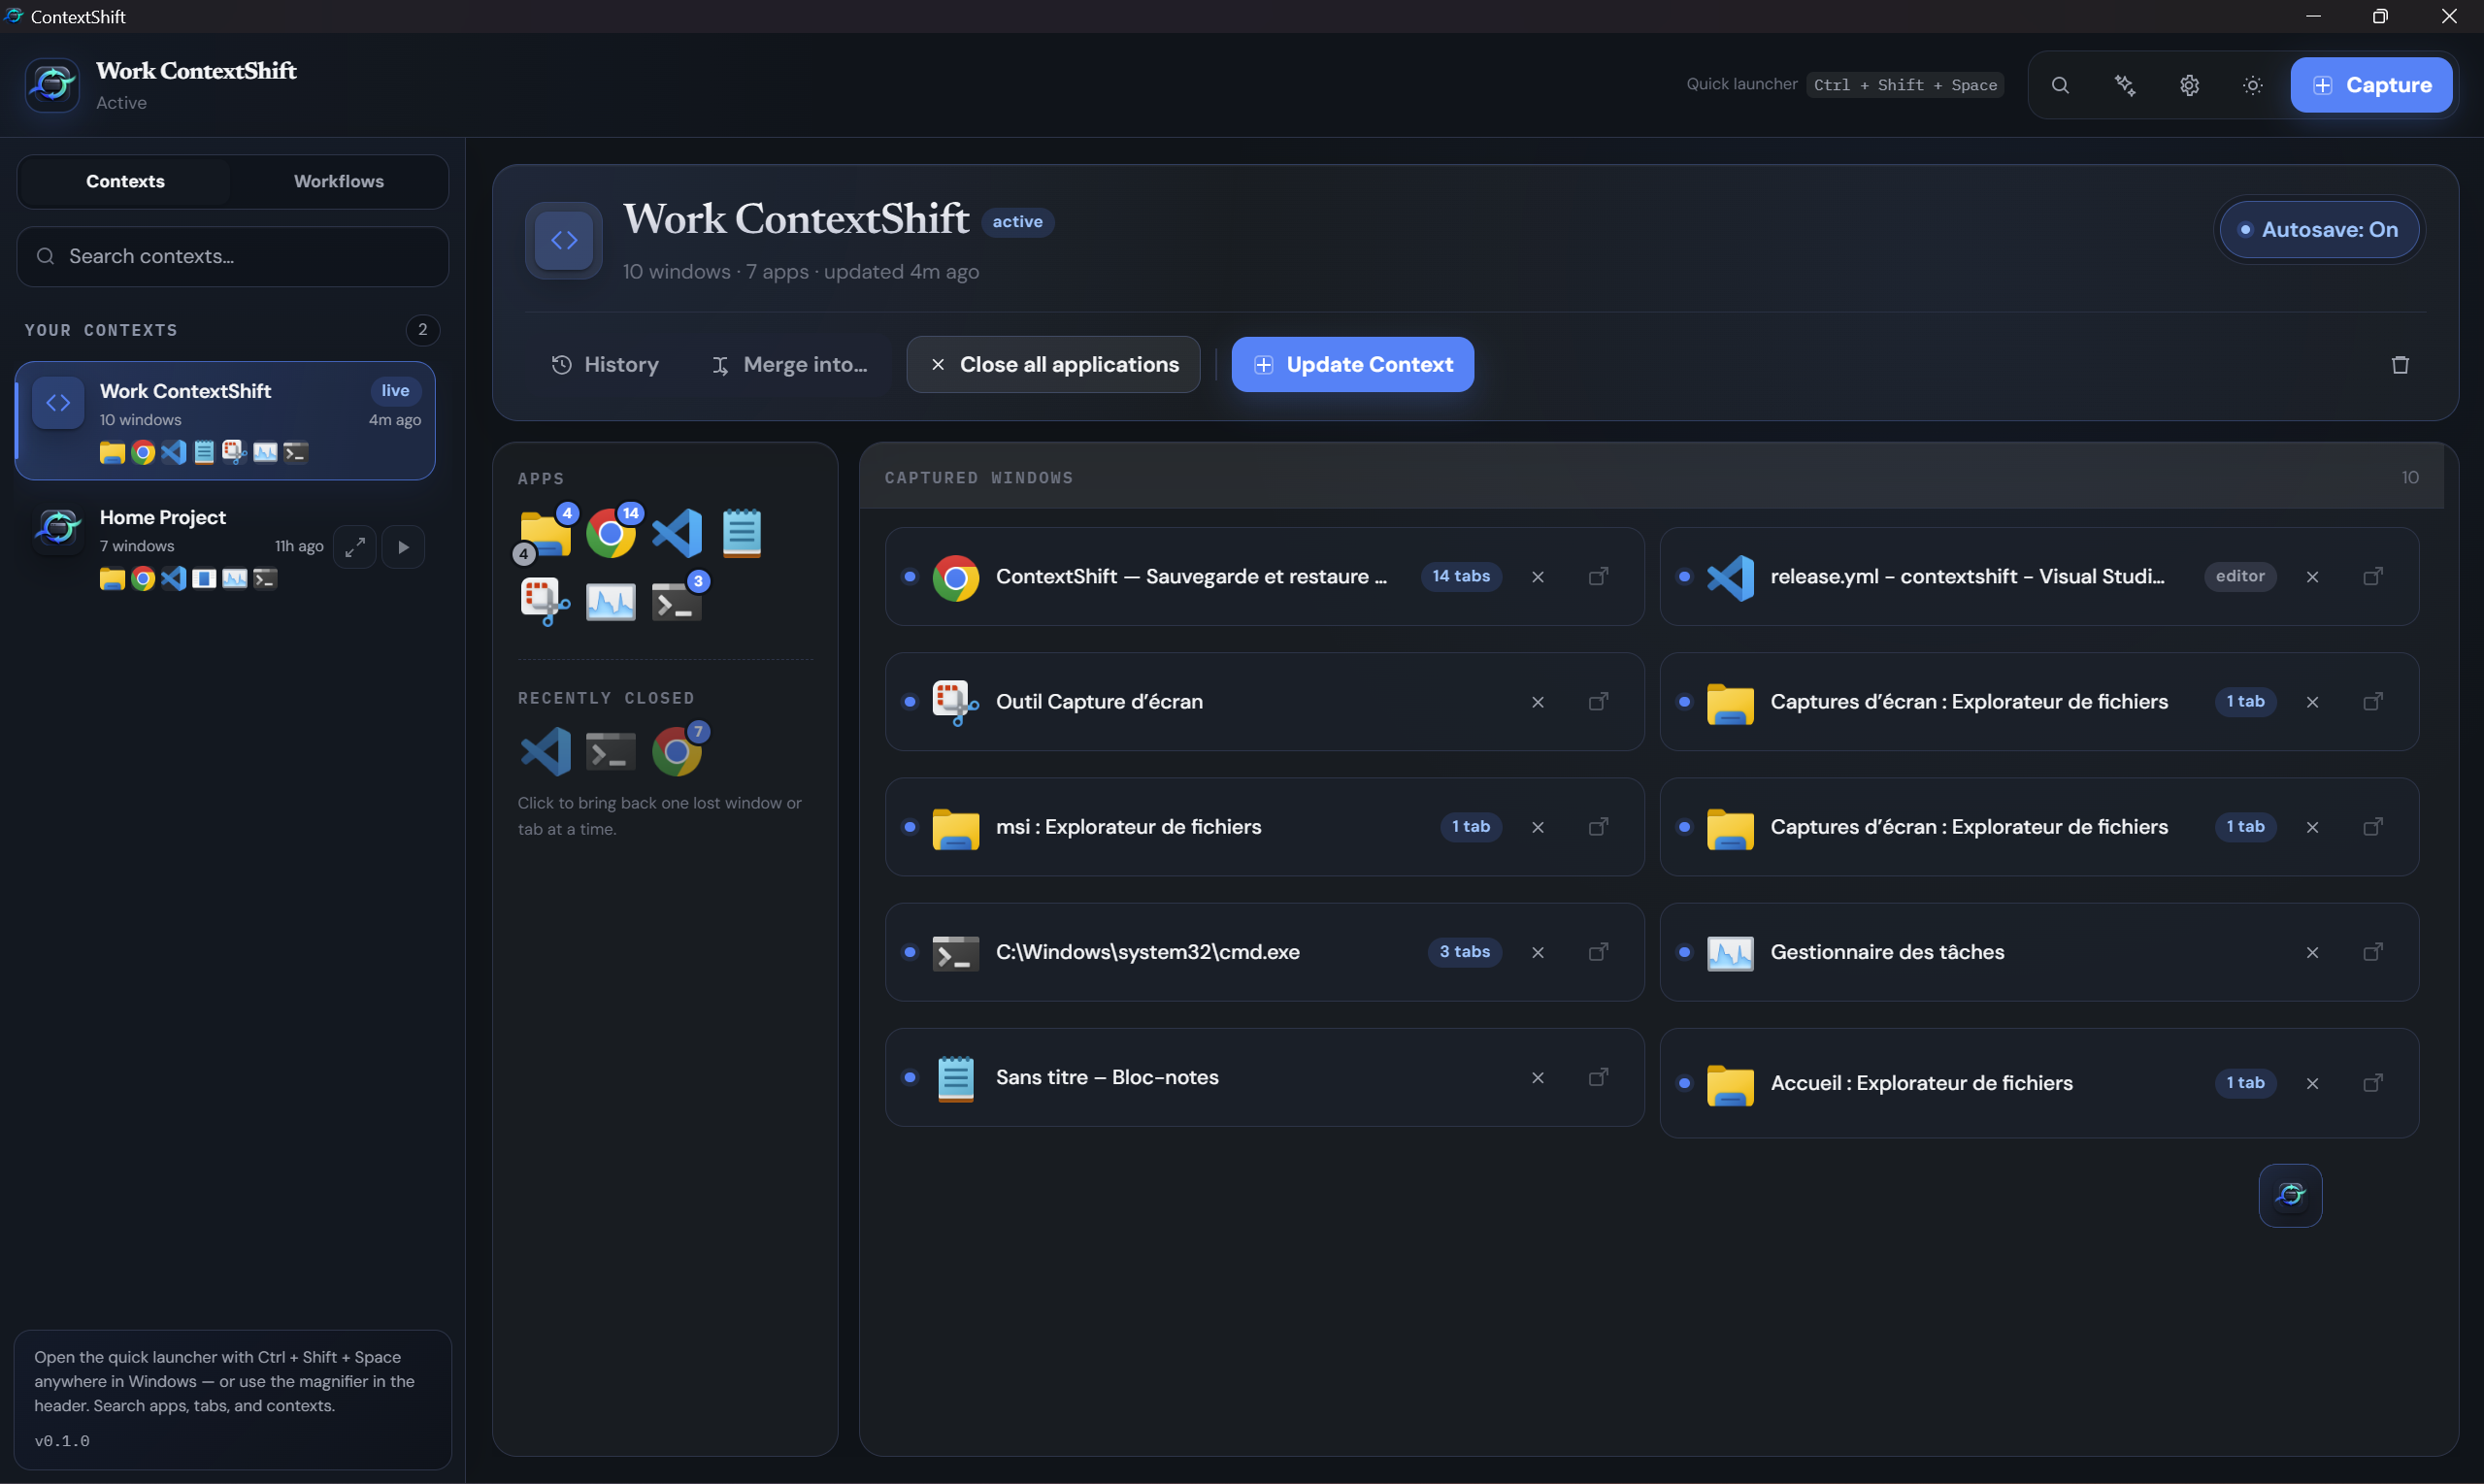Screen dimensions: 2484x1484
Task: Click Task Manager icon in Apps panel
Action: coord(611,601)
